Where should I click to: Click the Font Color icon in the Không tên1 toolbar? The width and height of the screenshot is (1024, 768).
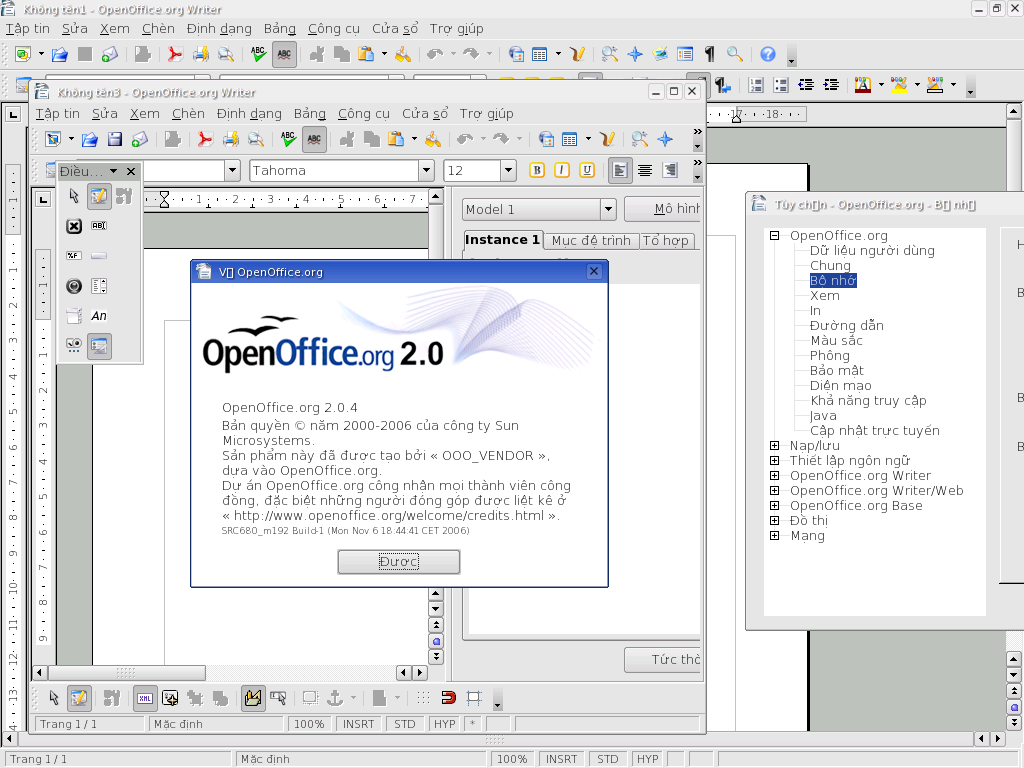click(x=863, y=85)
